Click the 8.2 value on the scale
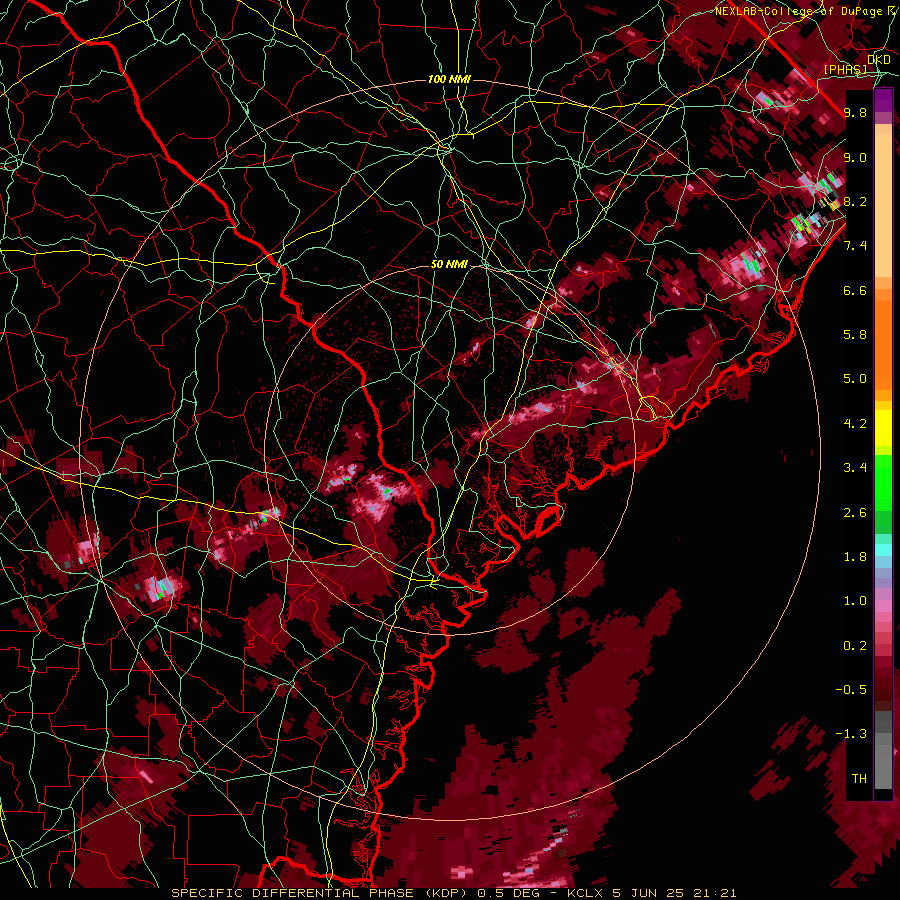The image size is (900, 900). point(855,201)
